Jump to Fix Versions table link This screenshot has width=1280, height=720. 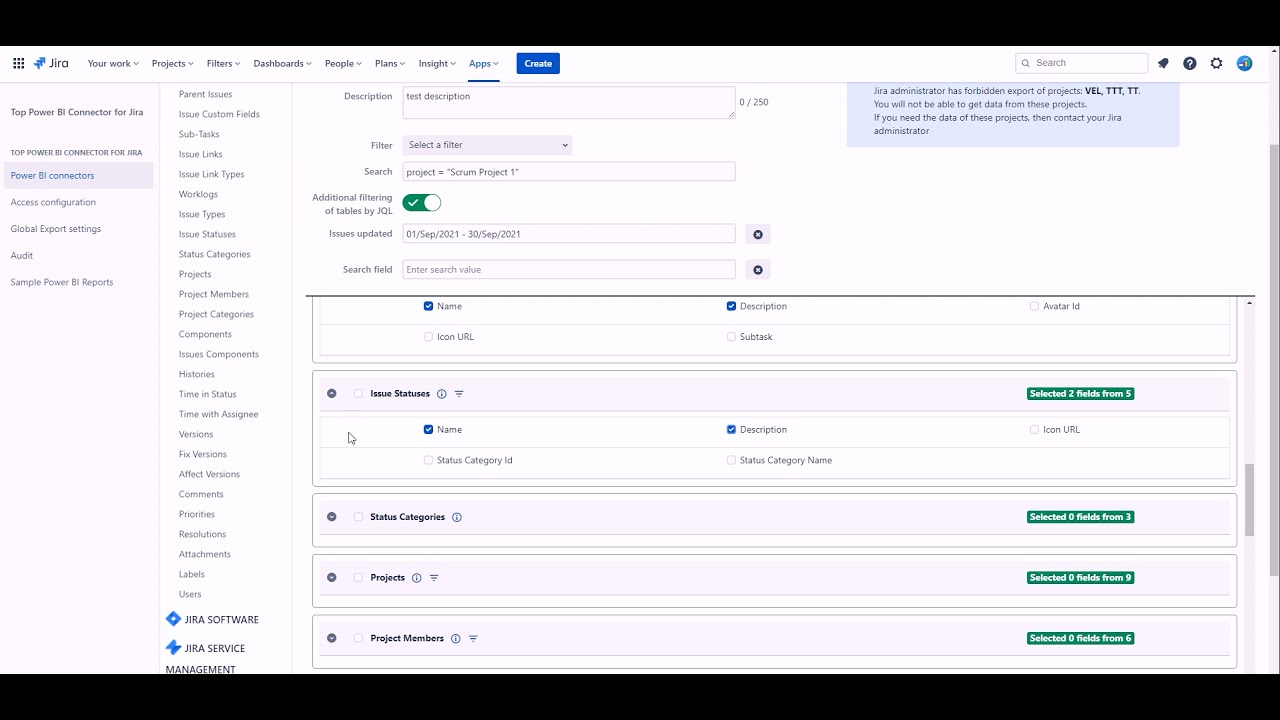[x=203, y=454]
